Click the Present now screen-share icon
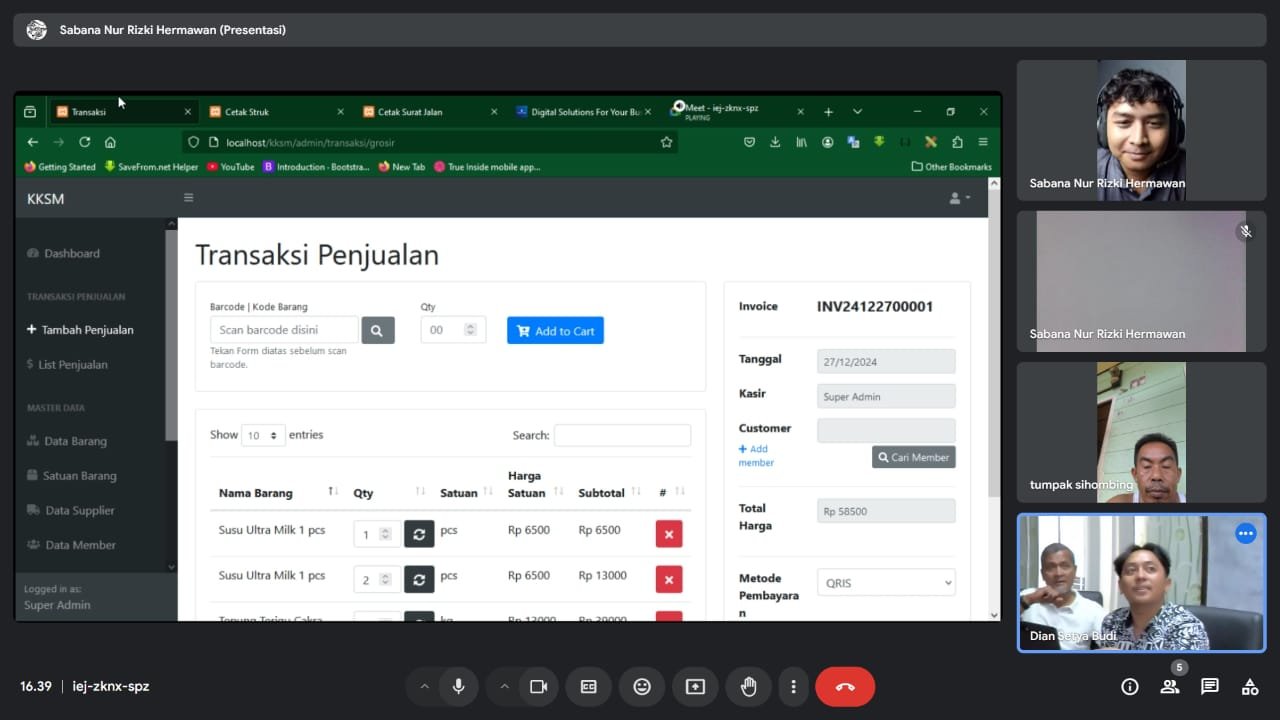1280x720 pixels. coord(695,687)
